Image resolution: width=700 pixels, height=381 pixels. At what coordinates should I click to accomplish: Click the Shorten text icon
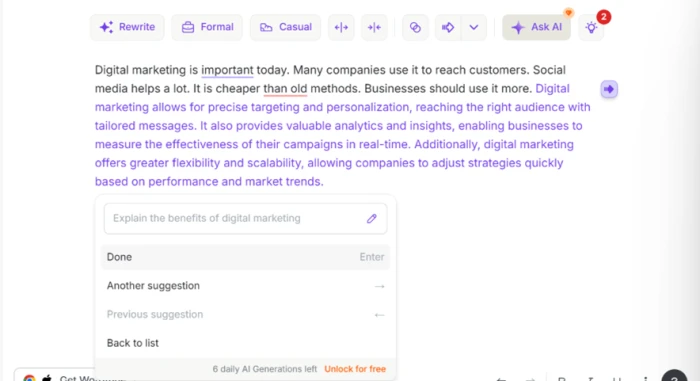click(374, 27)
